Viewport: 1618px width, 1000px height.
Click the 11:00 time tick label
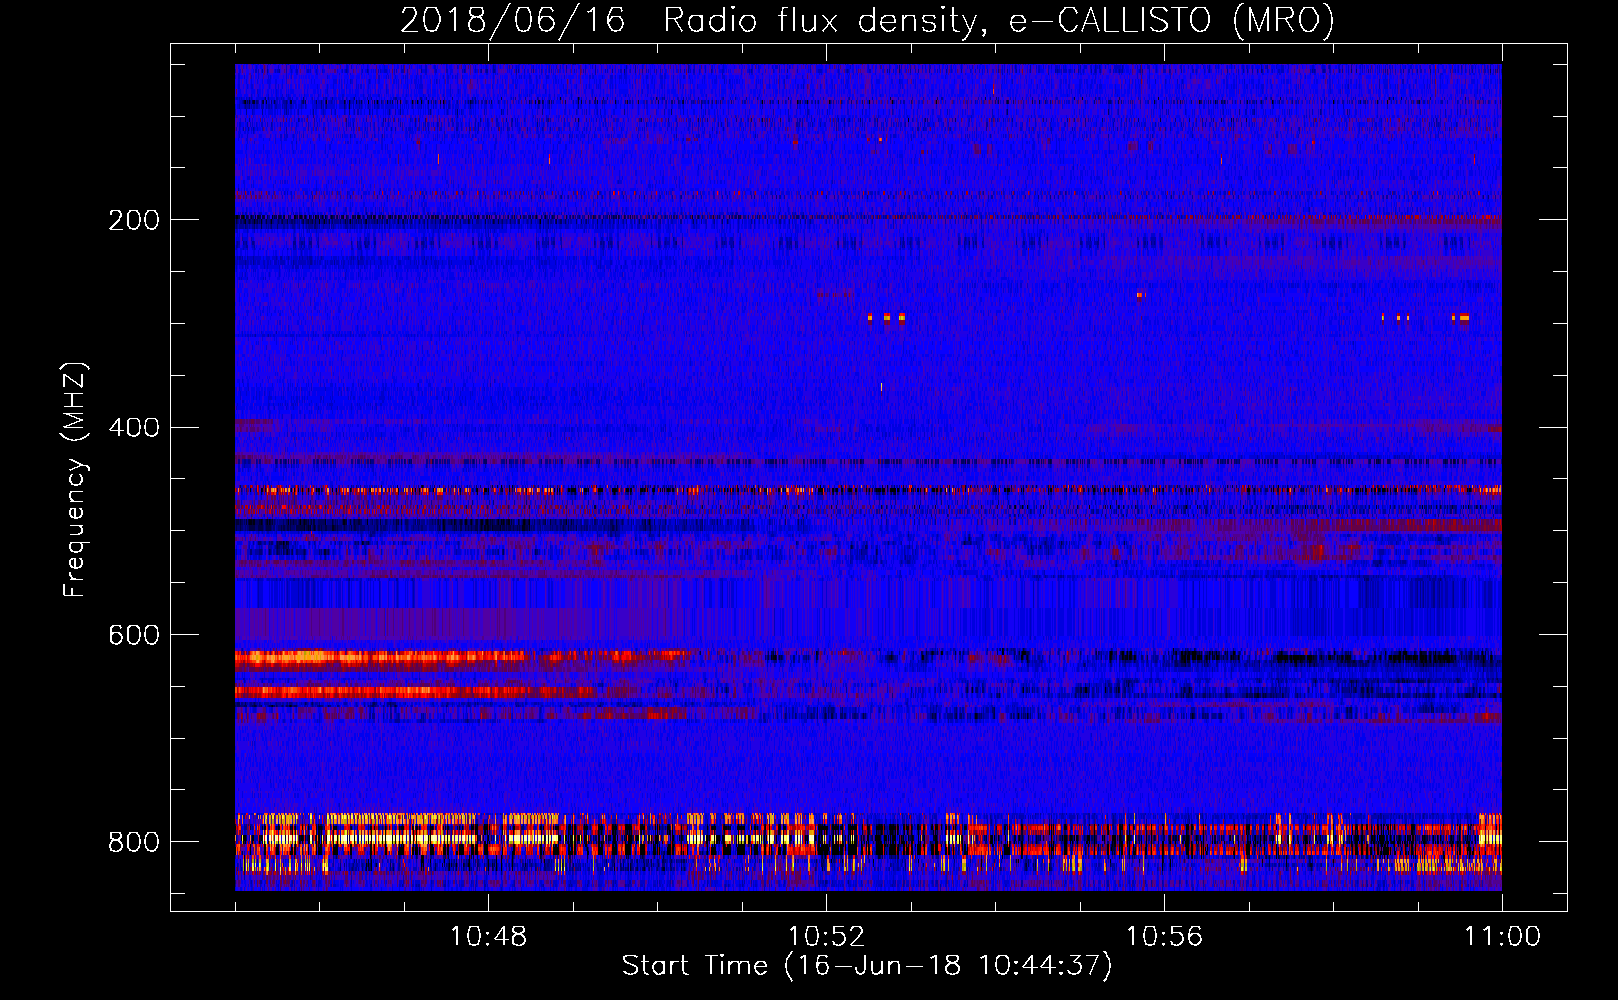[x=1502, y=937]
